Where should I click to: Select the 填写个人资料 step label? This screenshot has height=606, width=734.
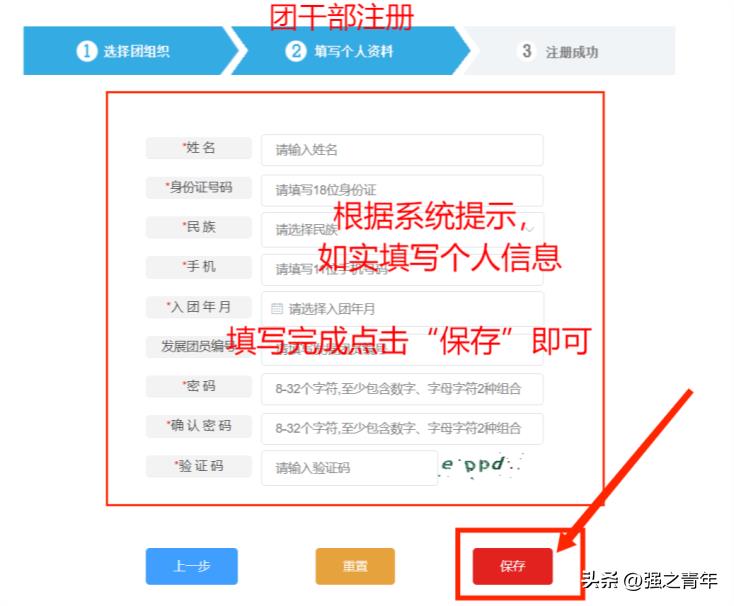(353, 52)
